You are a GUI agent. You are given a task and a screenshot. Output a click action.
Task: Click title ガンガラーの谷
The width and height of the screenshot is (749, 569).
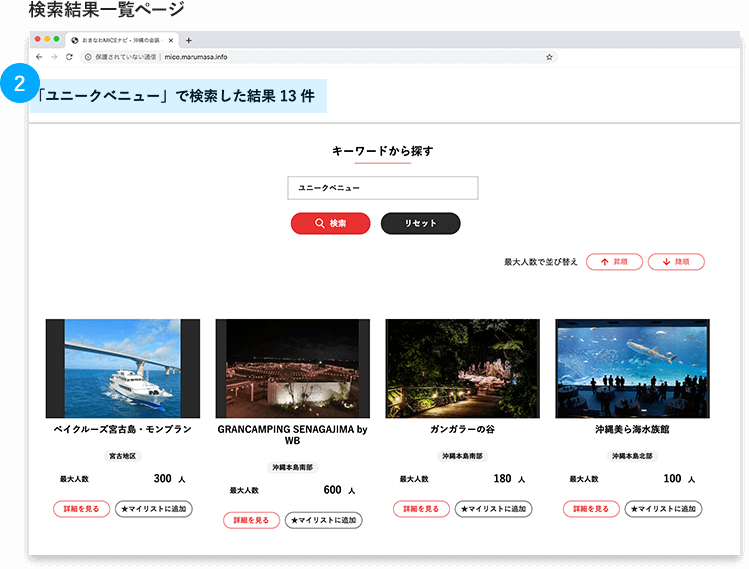[462, 429]
